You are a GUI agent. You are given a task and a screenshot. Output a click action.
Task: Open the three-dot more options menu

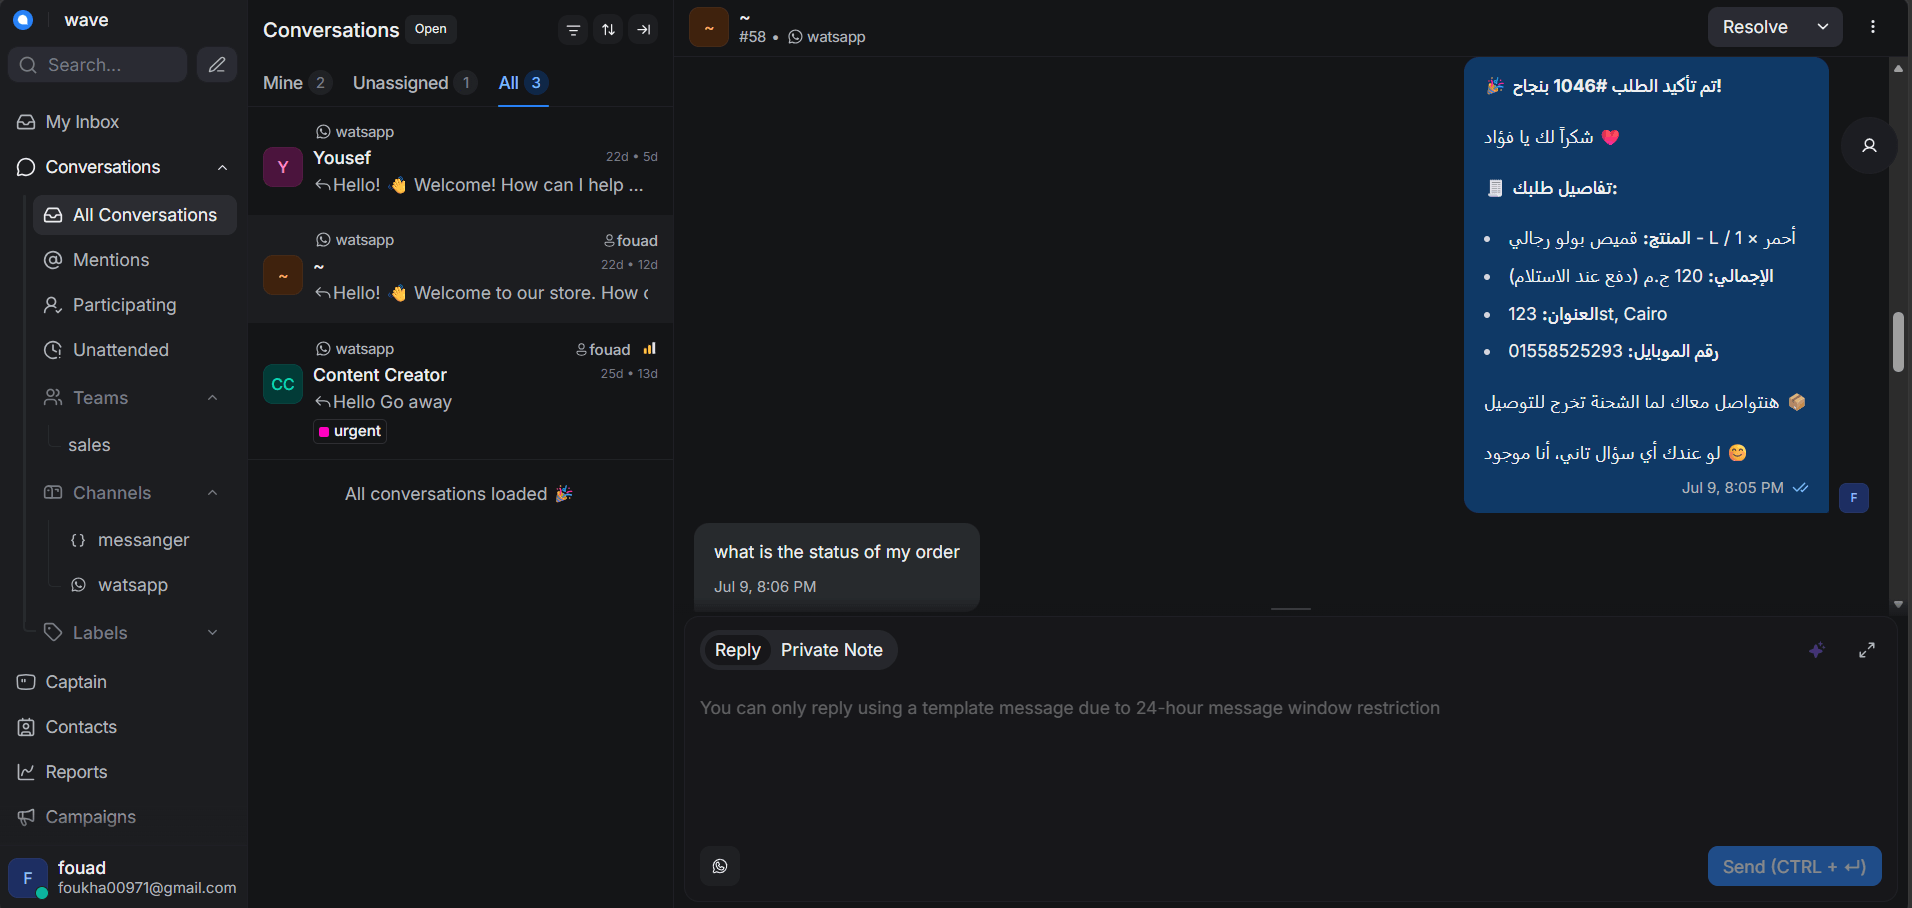(1873, 27)
